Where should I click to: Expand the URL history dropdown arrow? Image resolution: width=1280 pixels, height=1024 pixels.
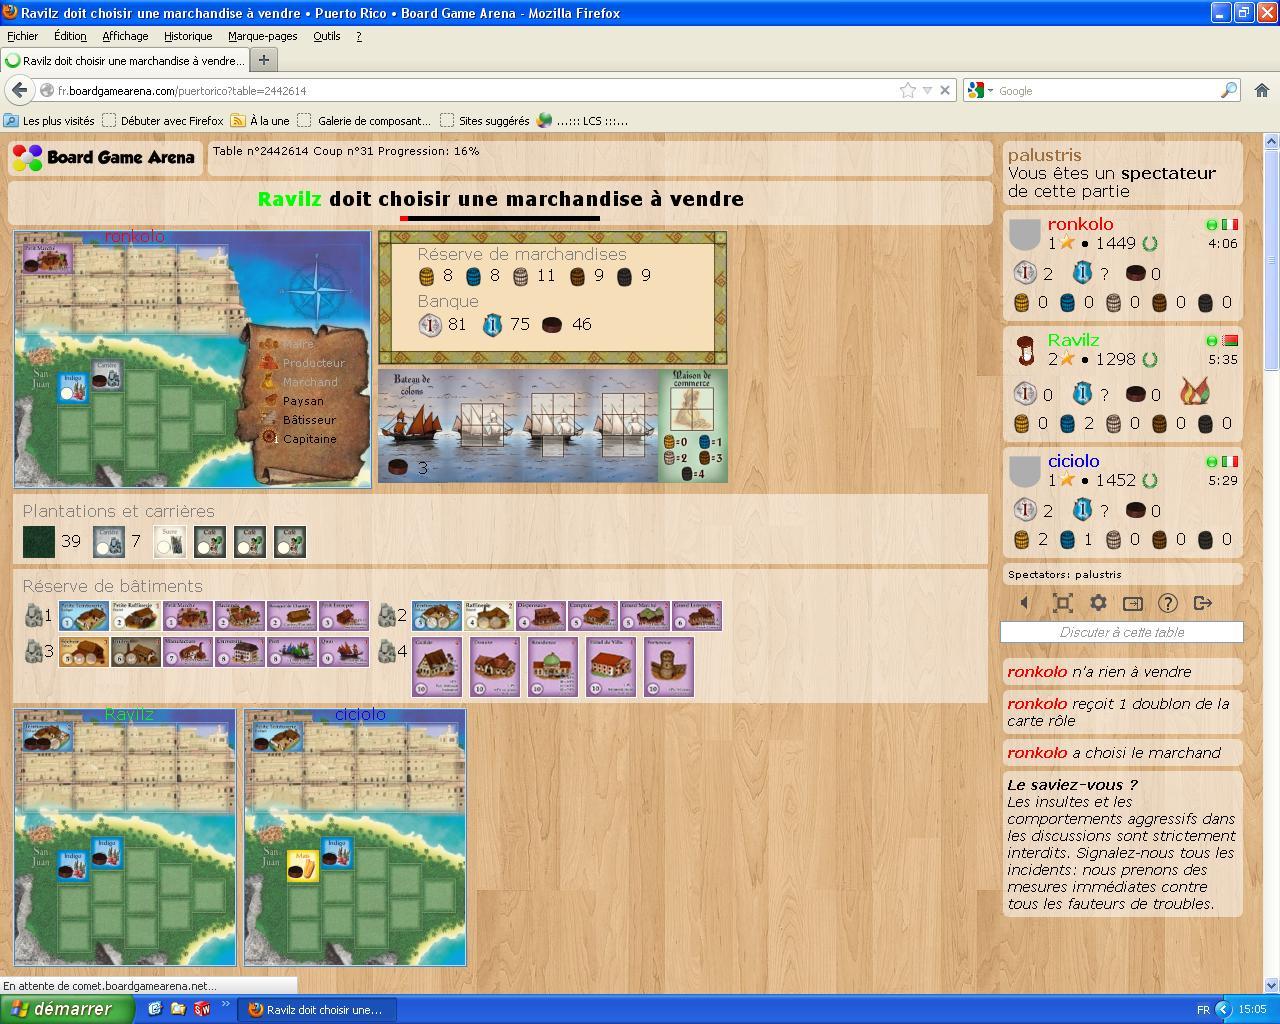(x=927, y=90)
